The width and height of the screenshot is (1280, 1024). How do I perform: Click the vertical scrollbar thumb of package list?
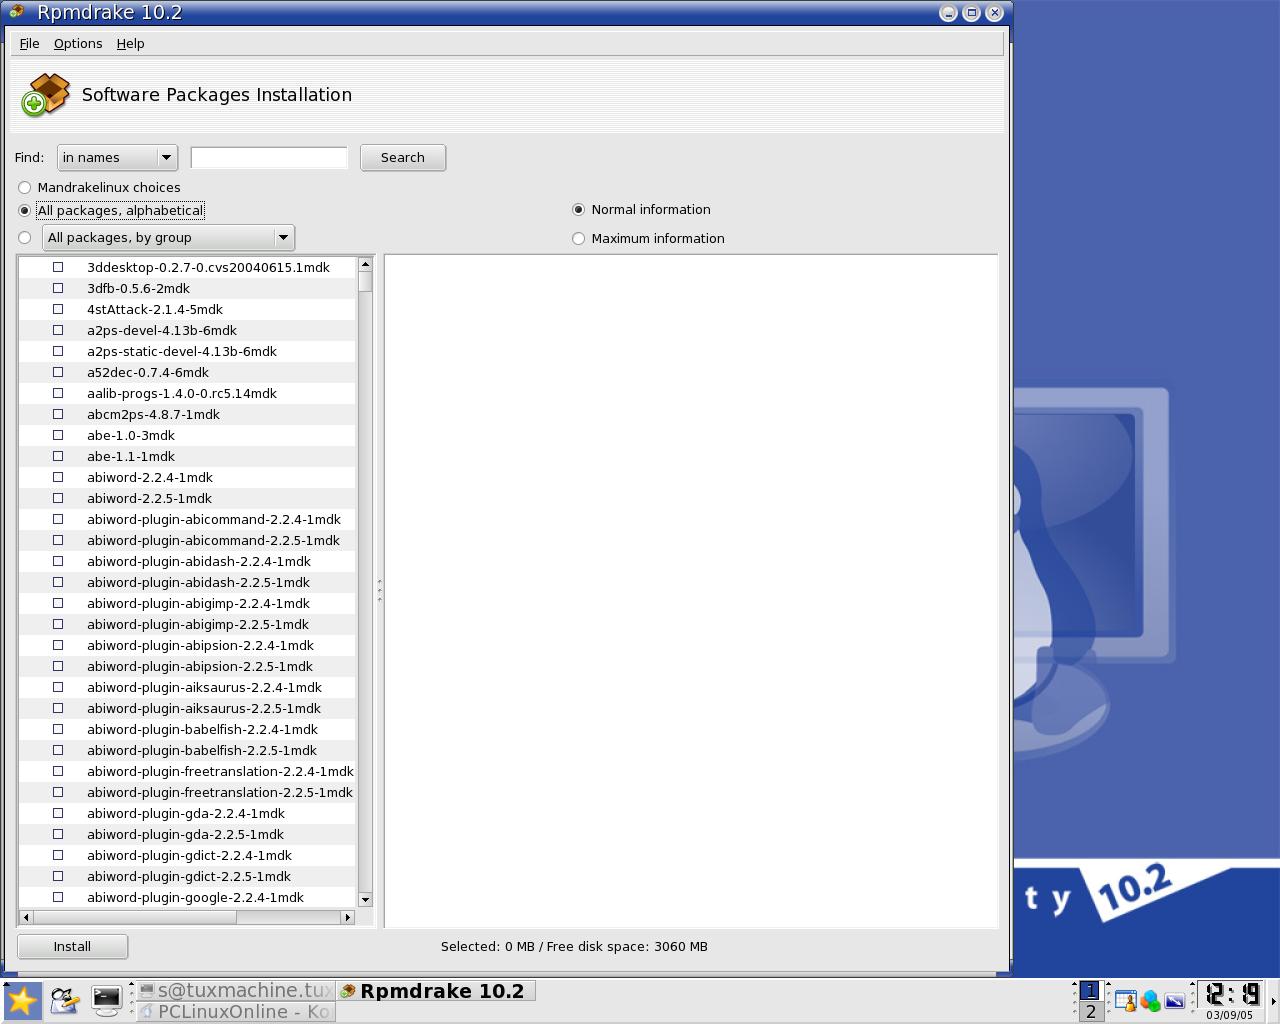click(x=365, y=282)
